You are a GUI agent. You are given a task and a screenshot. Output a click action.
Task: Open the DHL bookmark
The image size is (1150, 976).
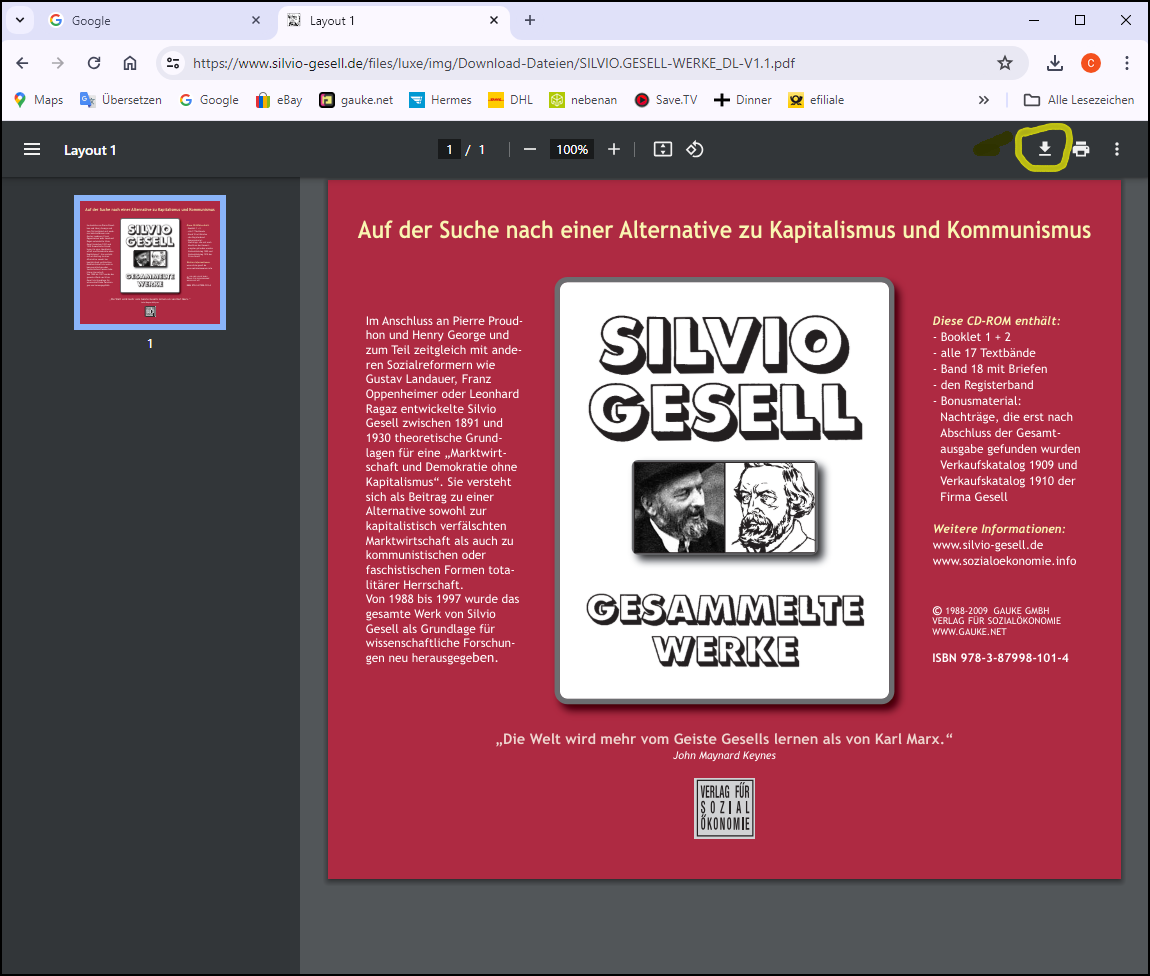pos(510,100)
